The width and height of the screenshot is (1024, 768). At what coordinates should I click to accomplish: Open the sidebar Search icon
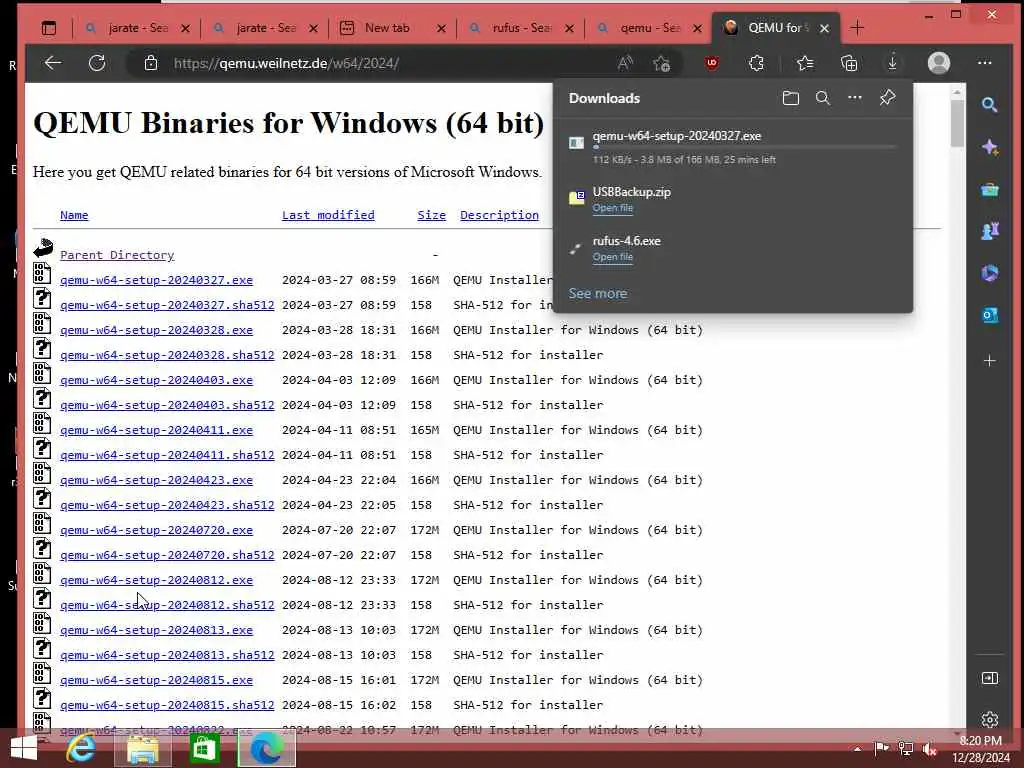pos(989,104)
